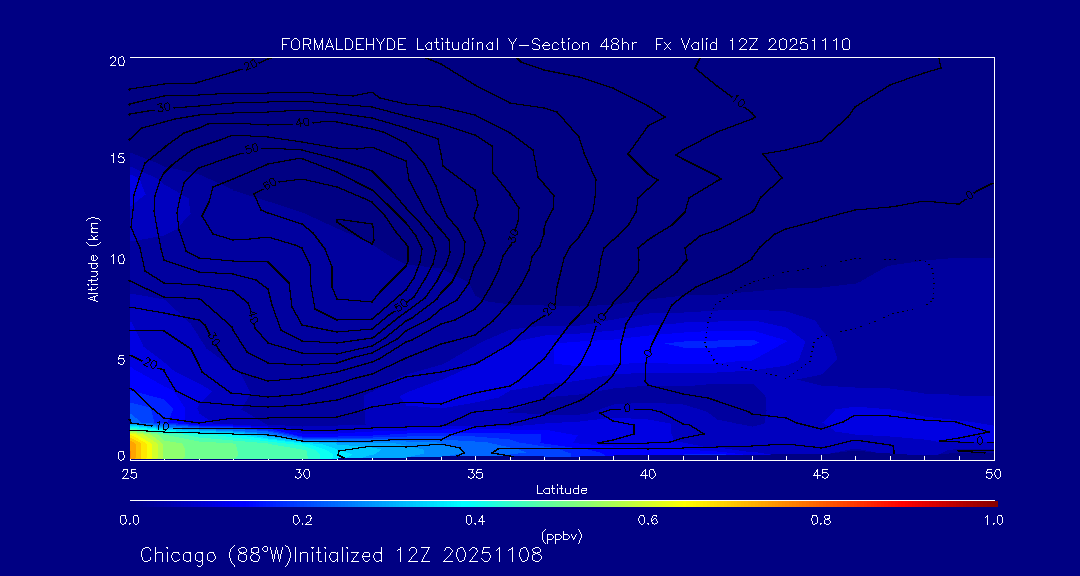The image size is (1080, 576).
Task: Select the 40 latitude tick label
Action: pyautogui.click(x=648, y=473)
